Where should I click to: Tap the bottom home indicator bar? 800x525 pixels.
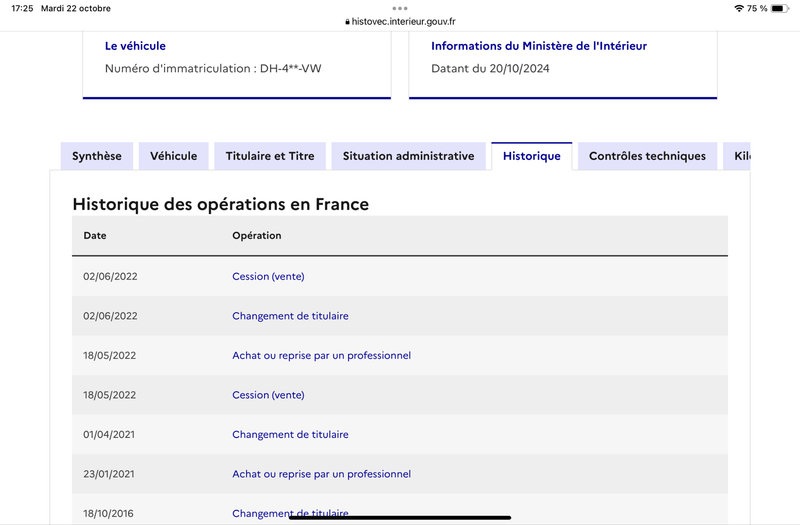(x=400, y=518)
